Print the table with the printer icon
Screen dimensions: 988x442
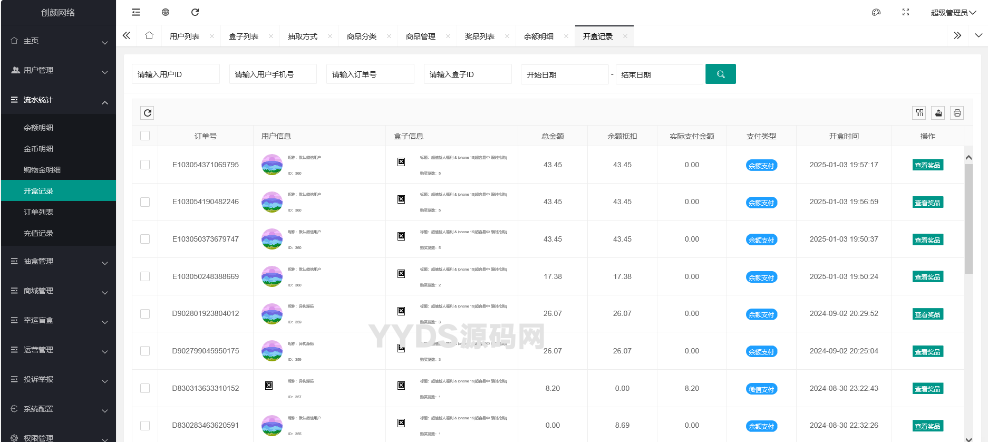(x=957, y=113)
